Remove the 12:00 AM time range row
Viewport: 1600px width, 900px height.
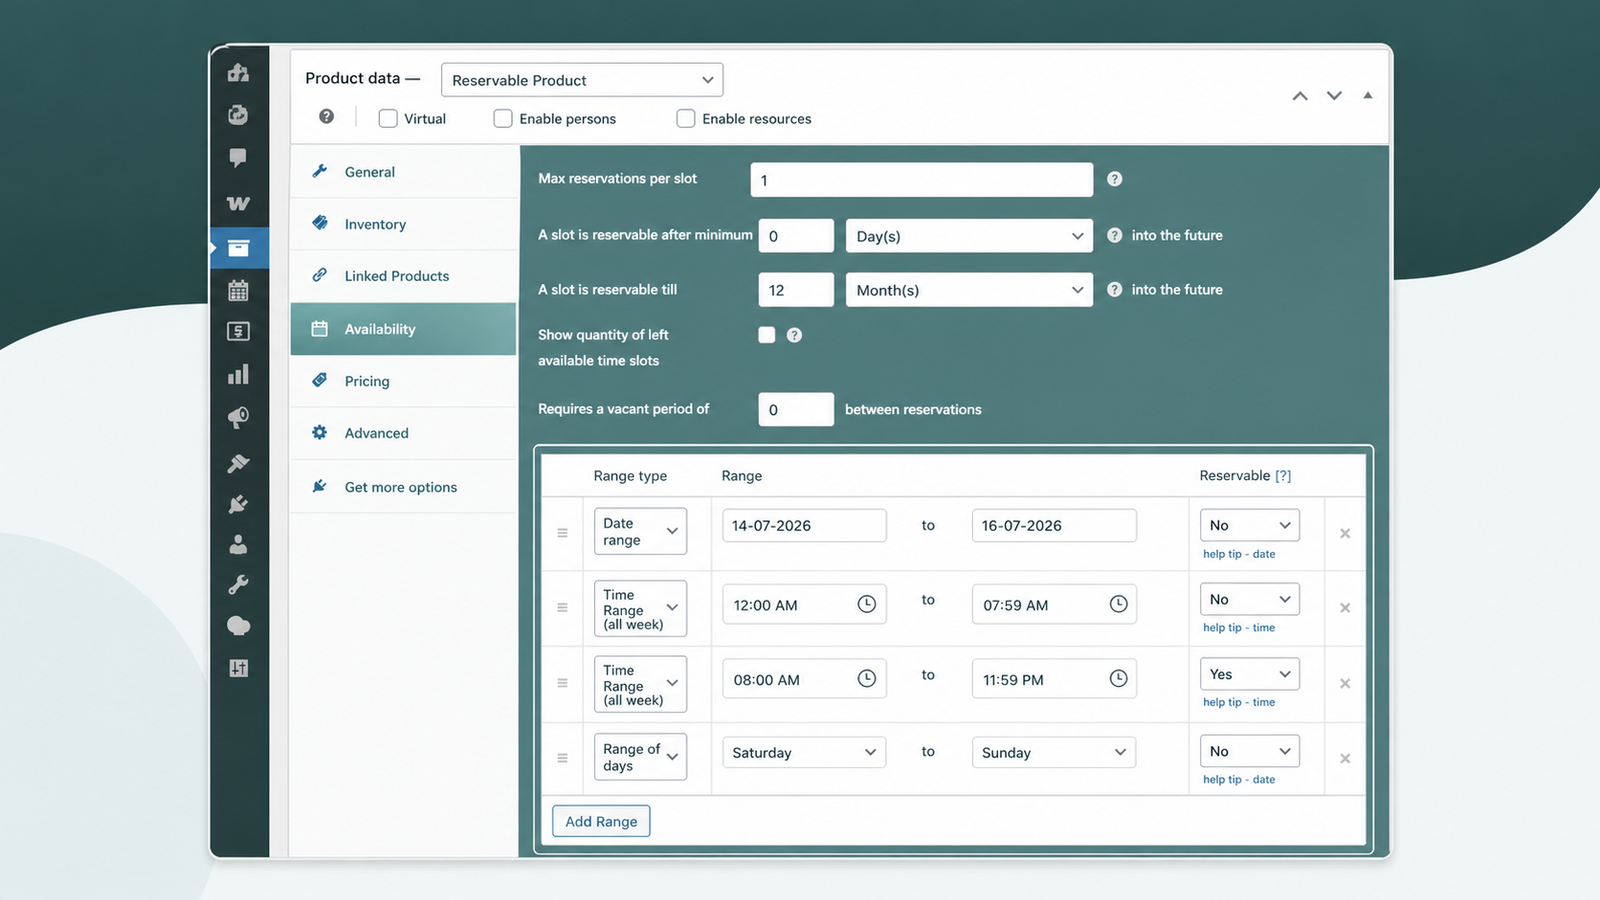(1345, 608)
